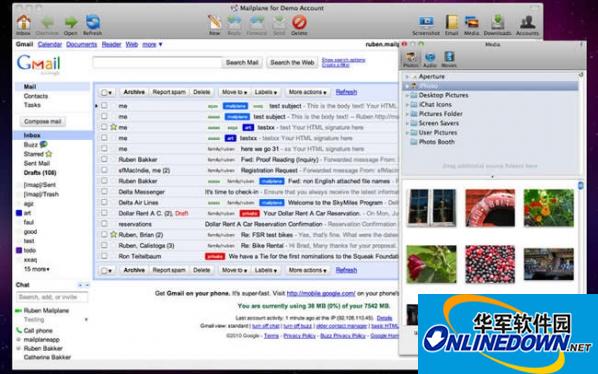Click the Inbox home icon in toolbar

[x=24, y=22]
